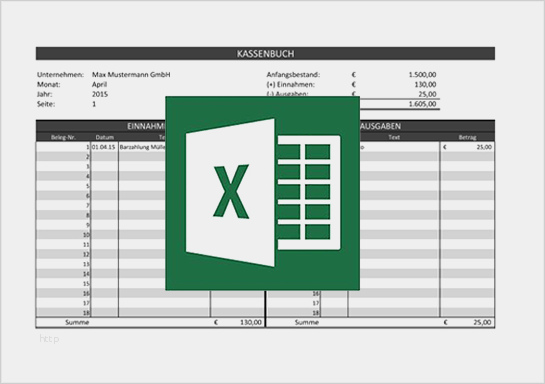
Task: Select the Max Mustermann GmbH company cell
Action: (x=131, y=74)
